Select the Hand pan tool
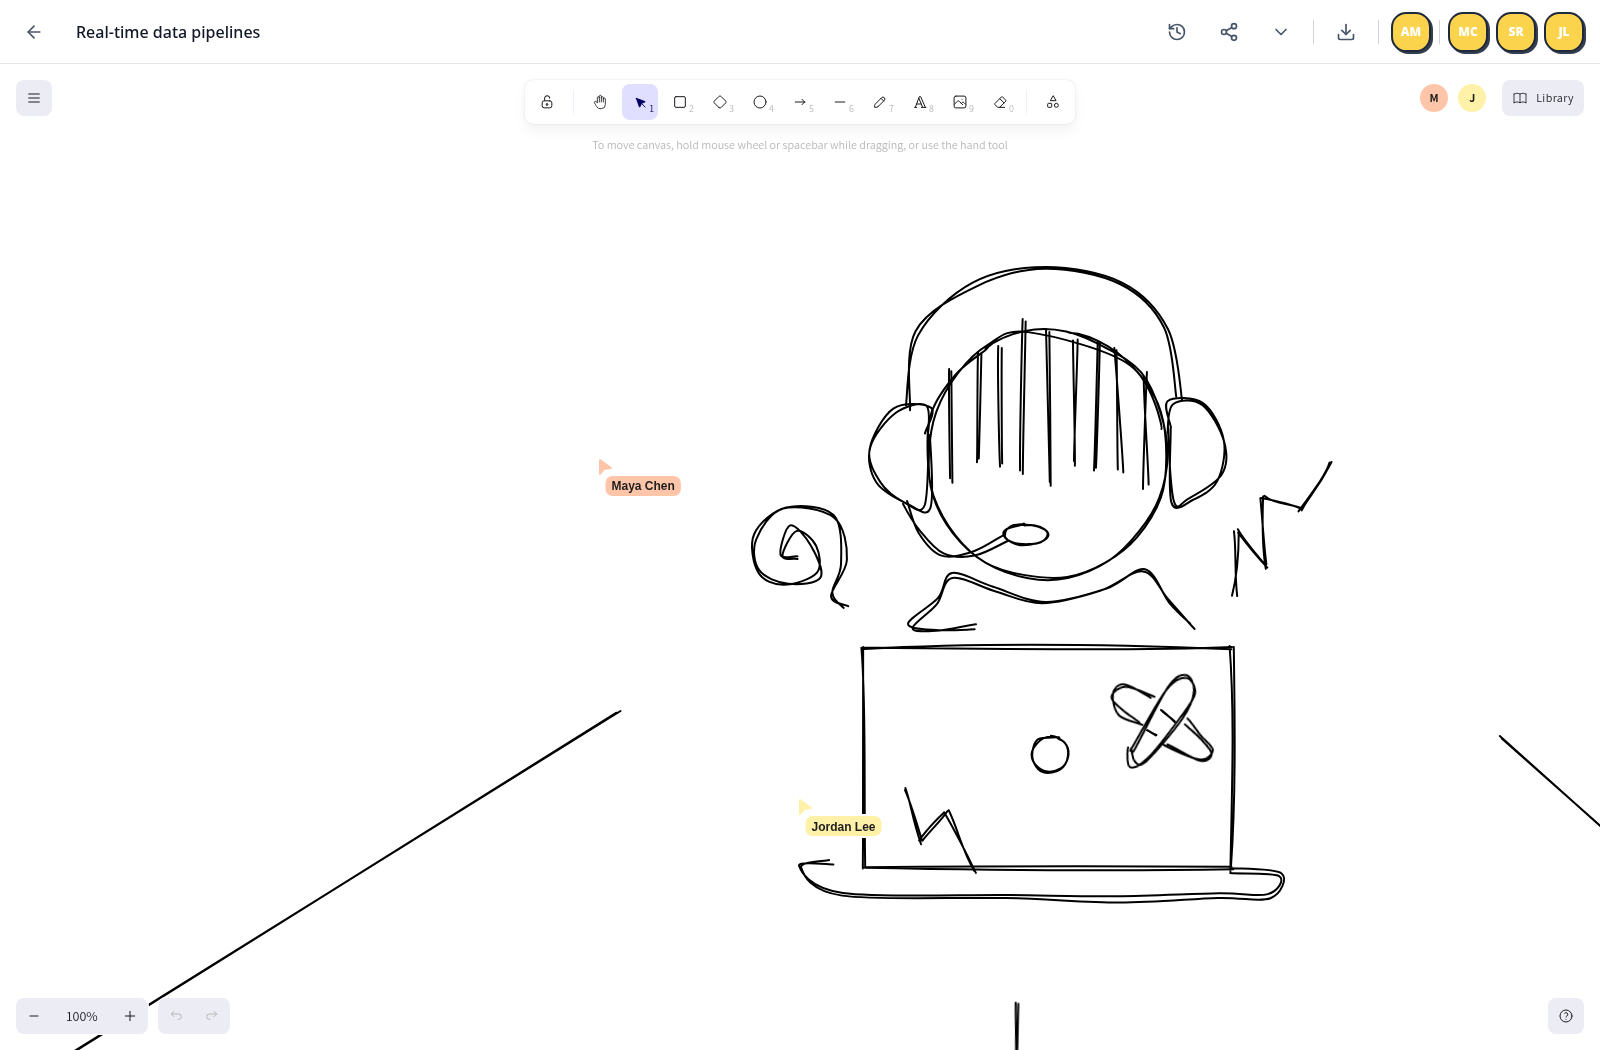1600x1050 pixels. click(600, 102)
